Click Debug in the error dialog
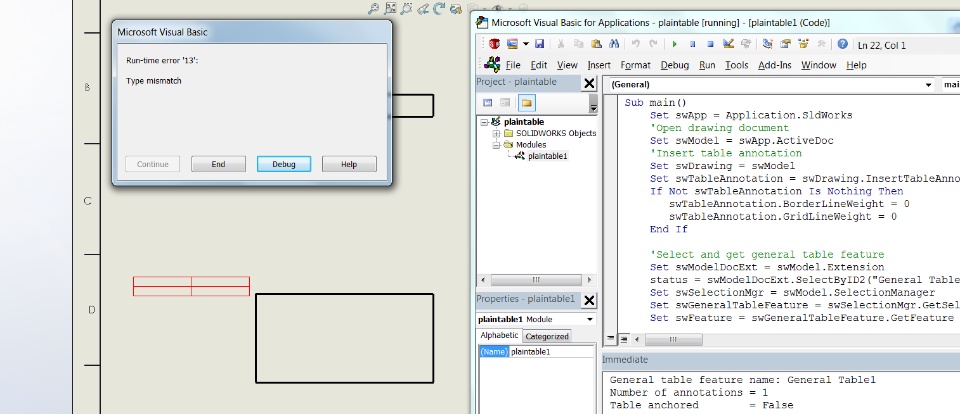Screen dimensions: 960x414 (283, 164)
